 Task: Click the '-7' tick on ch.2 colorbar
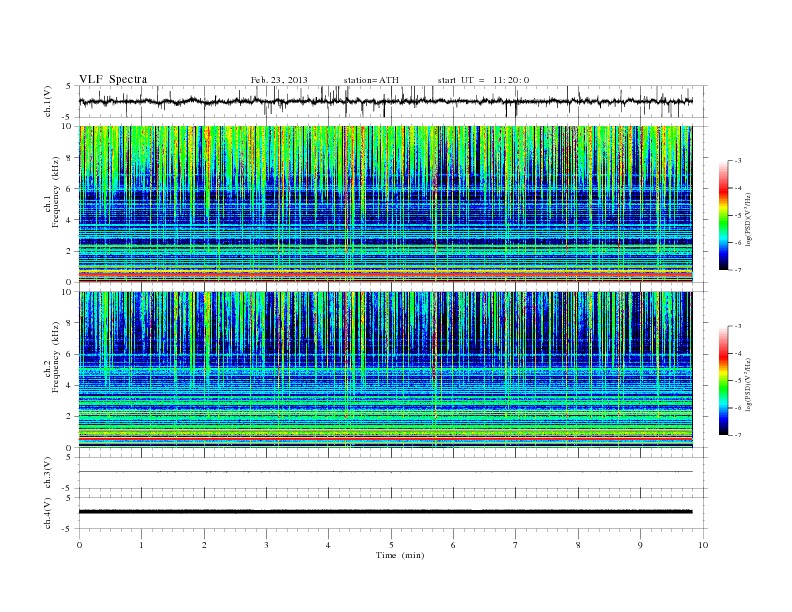(x=738, y=435)
